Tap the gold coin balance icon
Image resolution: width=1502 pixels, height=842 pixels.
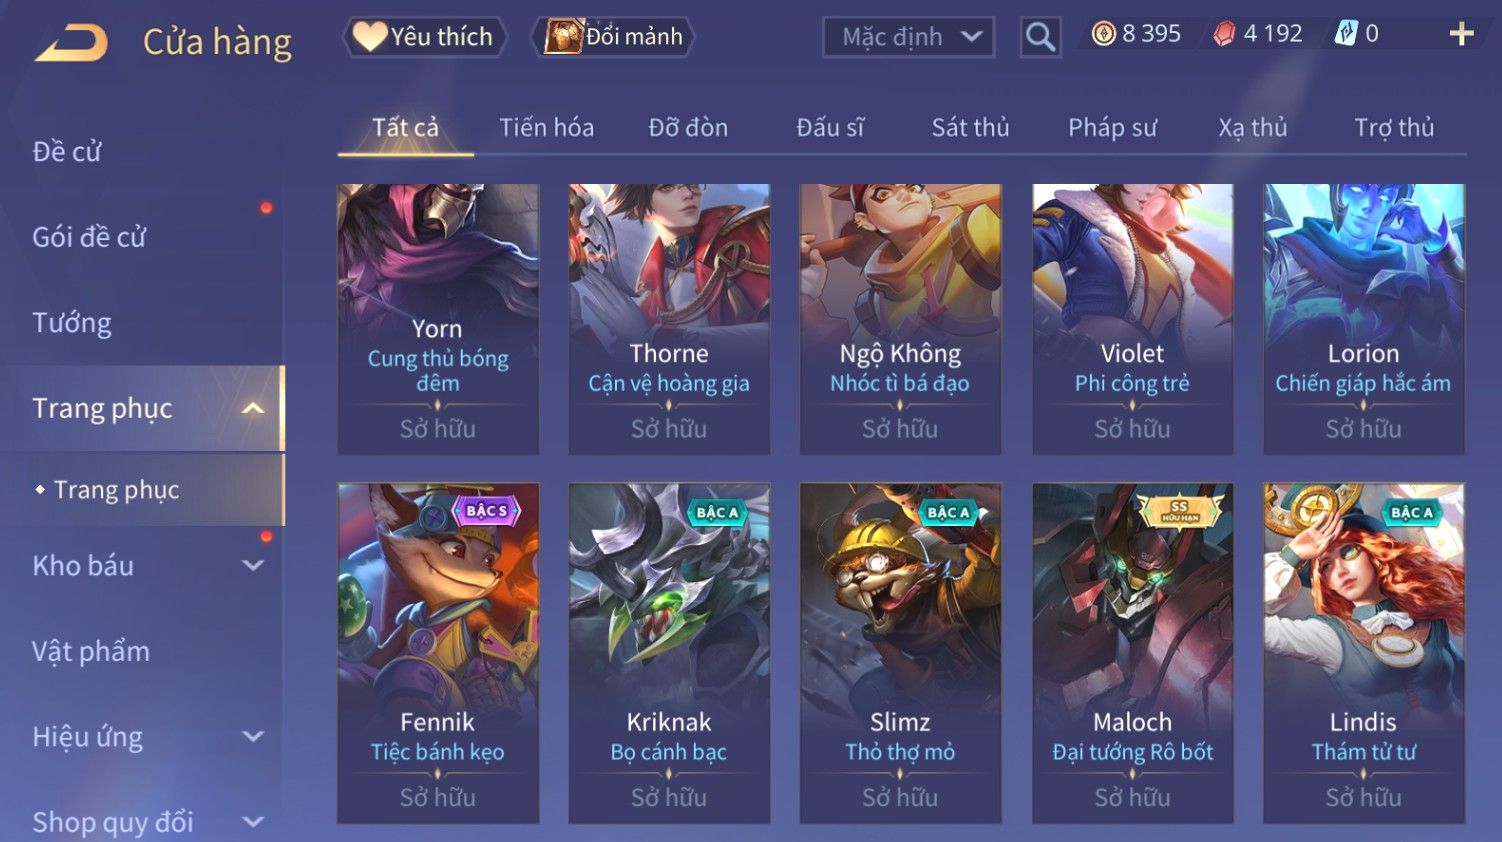pyautogui.click(x=1103, y=34)
